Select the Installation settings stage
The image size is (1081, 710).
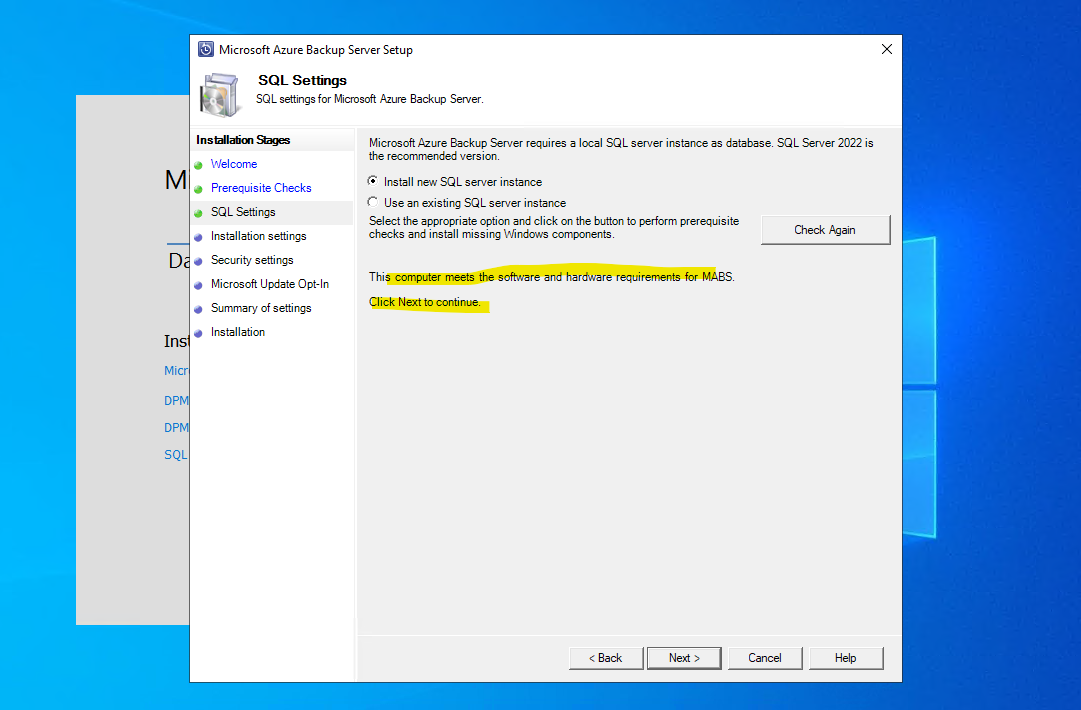coord(259,236)
